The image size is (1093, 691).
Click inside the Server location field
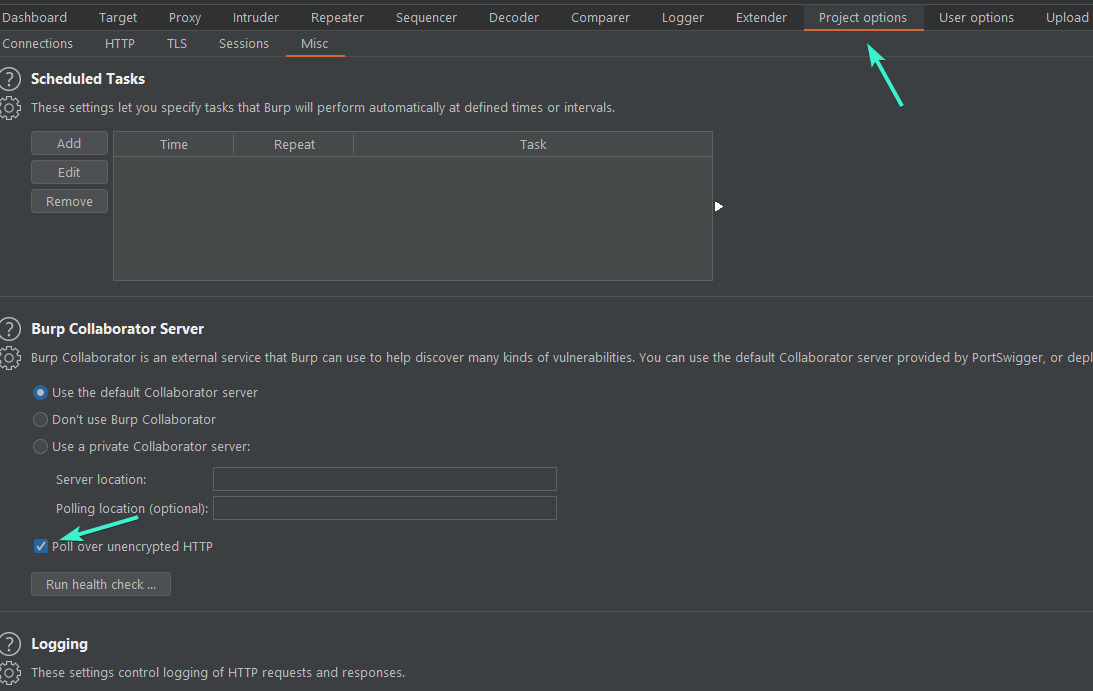(384, 479)
